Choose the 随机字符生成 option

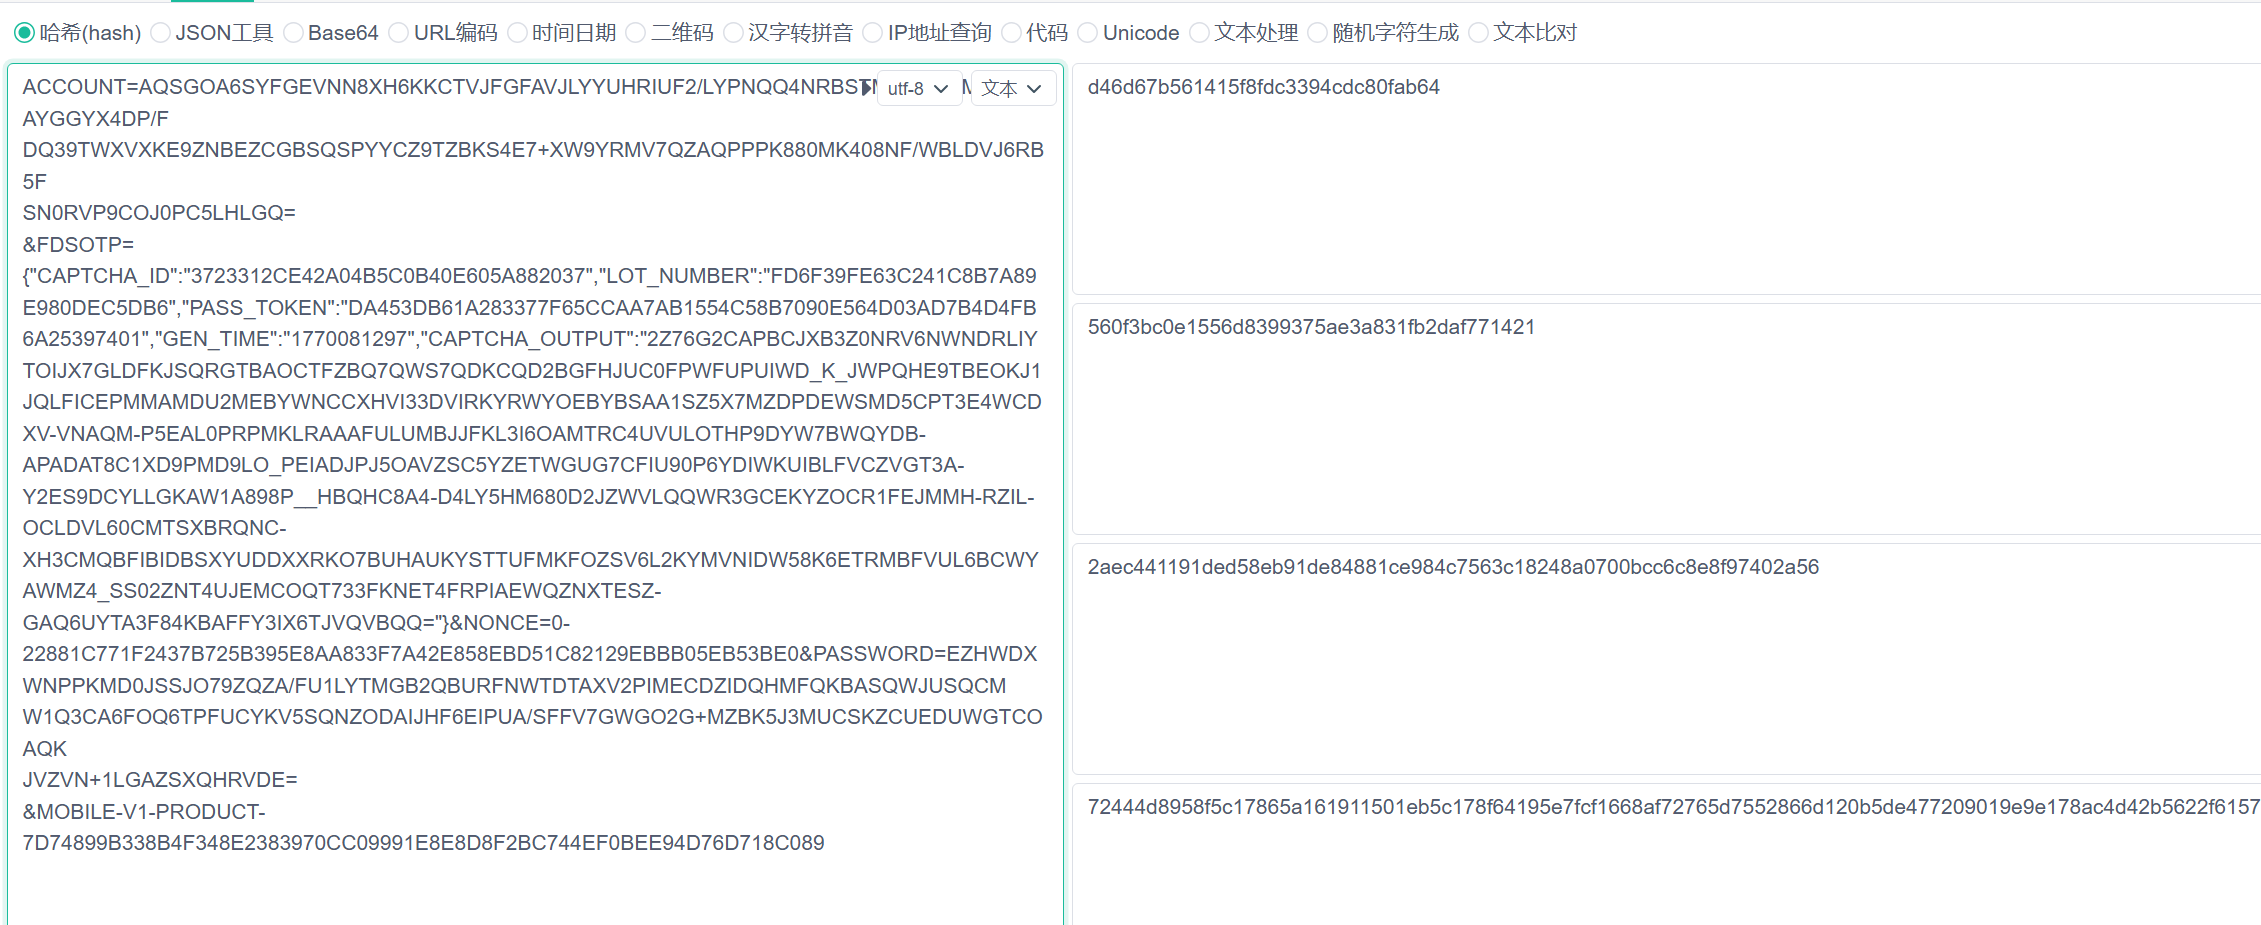(x=1318, y=33)
